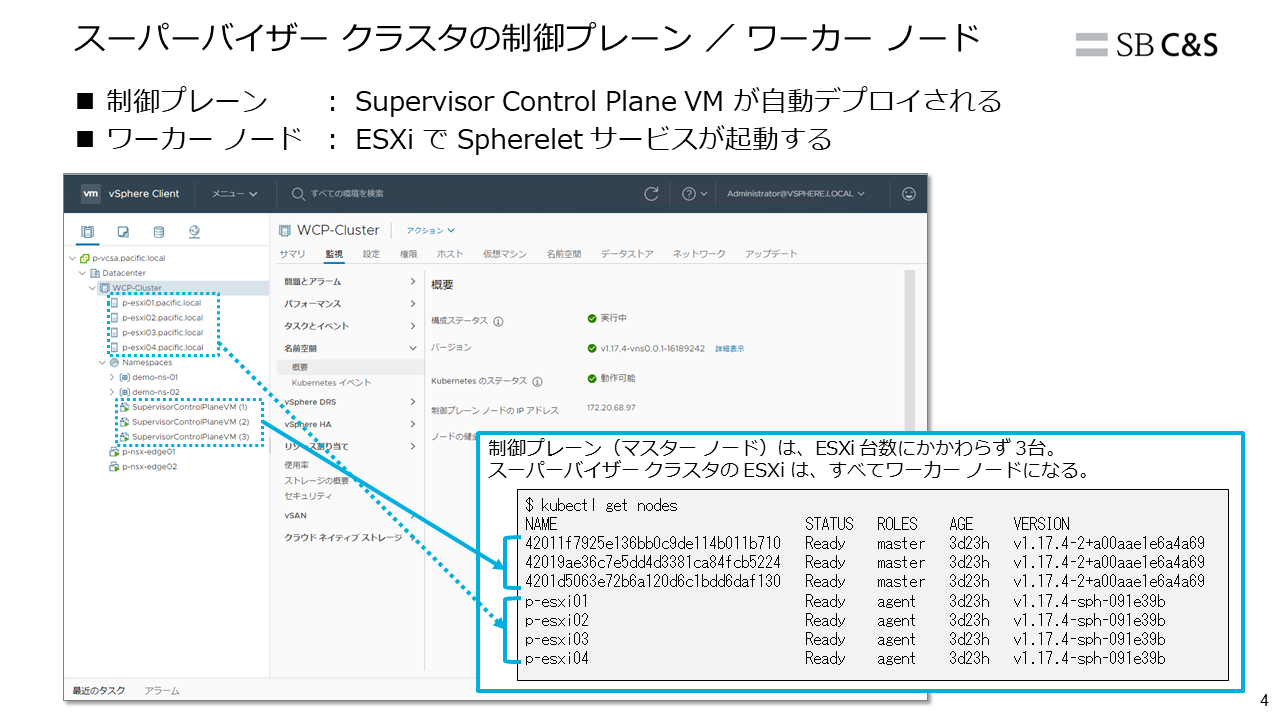This screenshot has height=720, width=1280.
Task: Select Kubernetes イベント menu entry
Action: (x=331, y=383)
